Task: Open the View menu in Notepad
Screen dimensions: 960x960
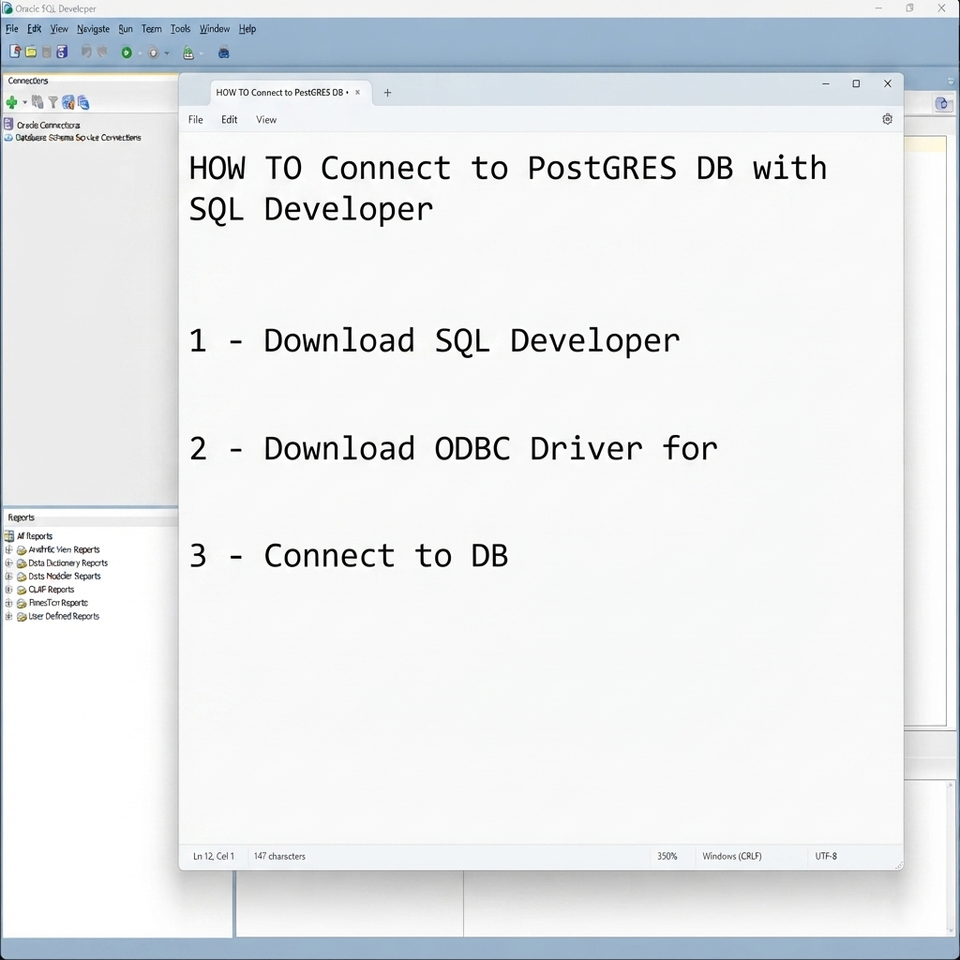Action: click(x=266, y=119)
